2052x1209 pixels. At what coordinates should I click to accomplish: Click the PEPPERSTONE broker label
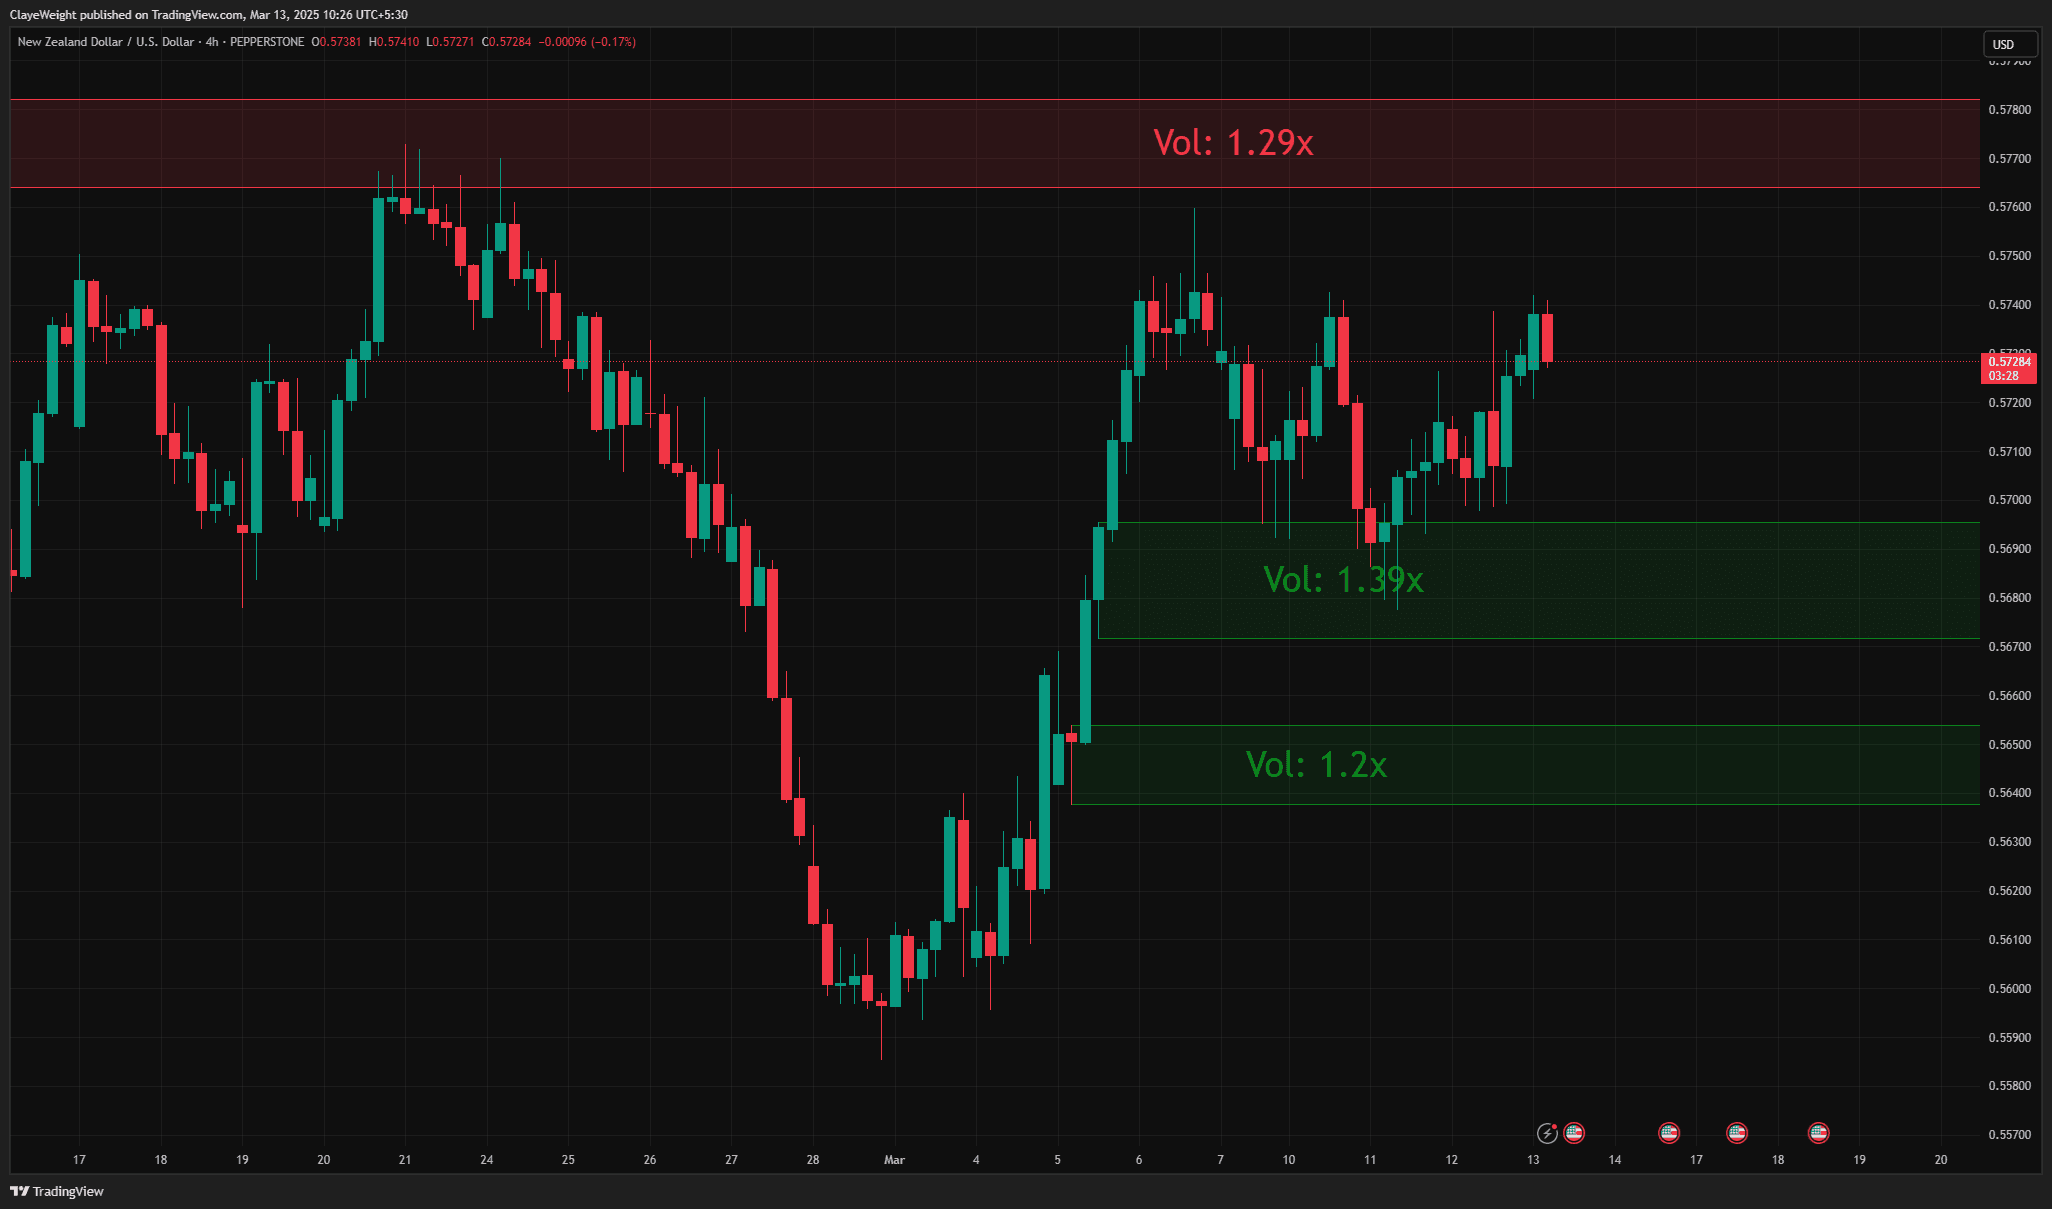click(267, 42)
